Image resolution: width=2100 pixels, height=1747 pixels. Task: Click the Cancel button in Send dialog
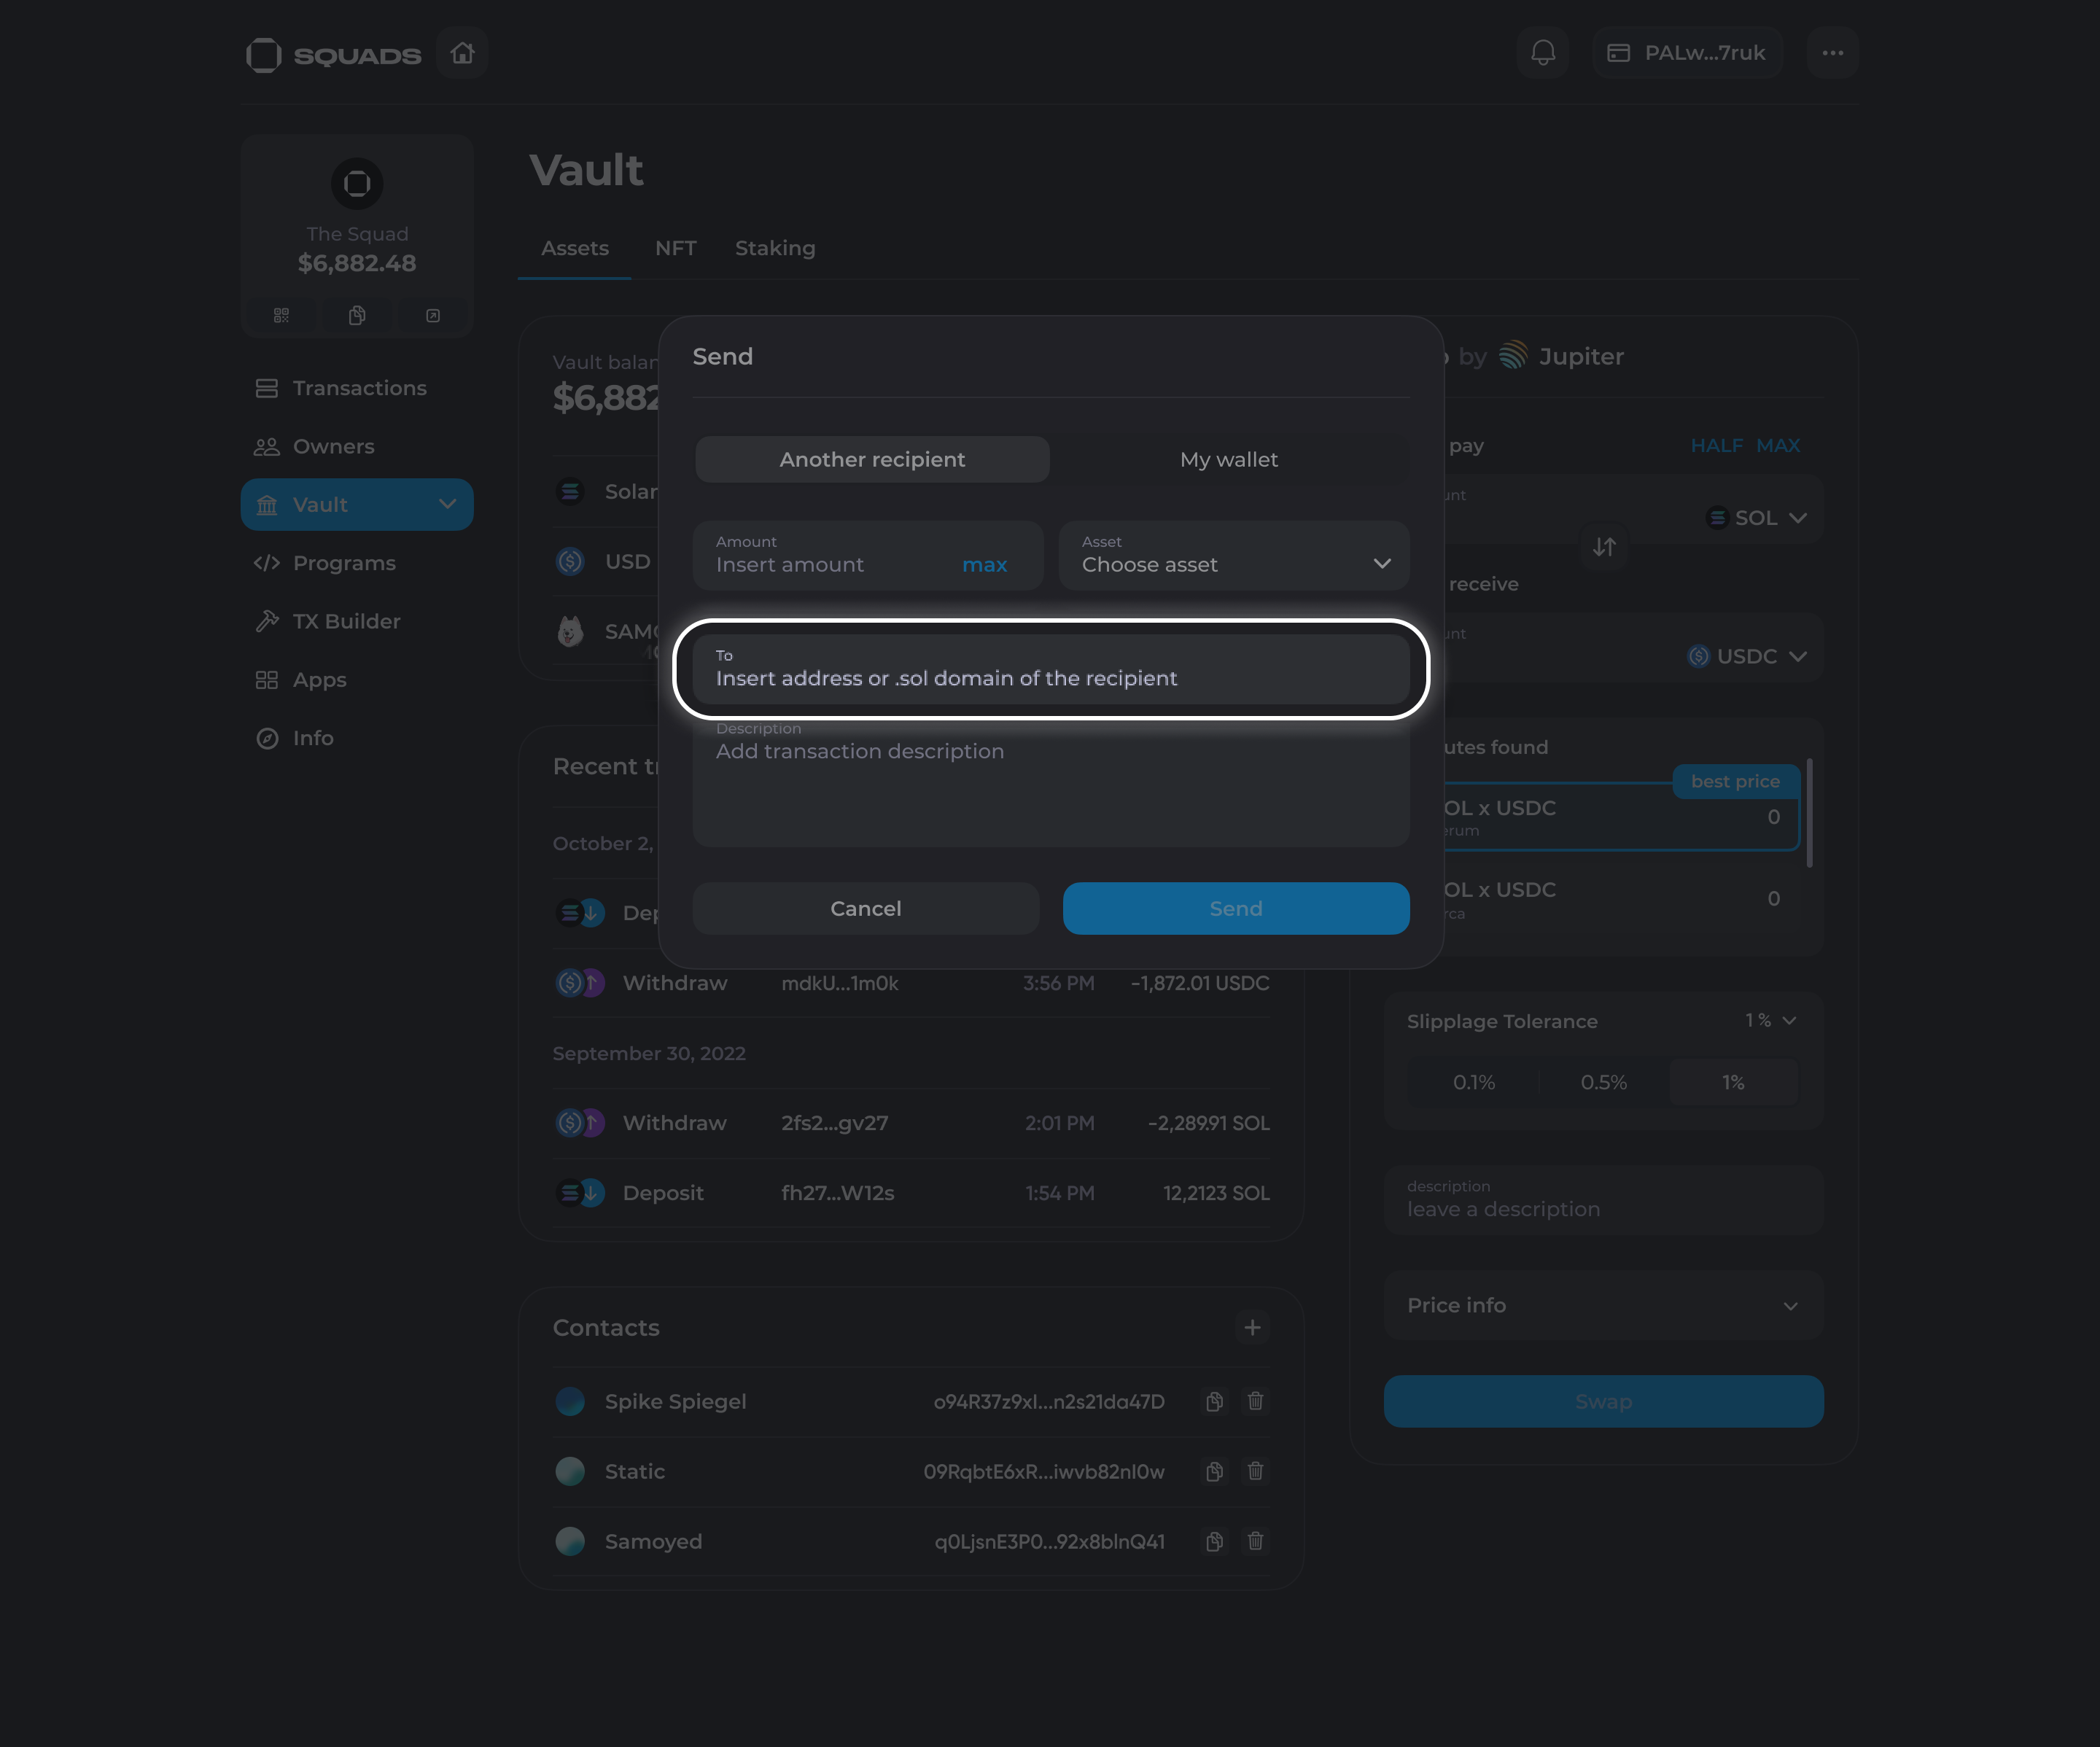click(x=866, y=908)
